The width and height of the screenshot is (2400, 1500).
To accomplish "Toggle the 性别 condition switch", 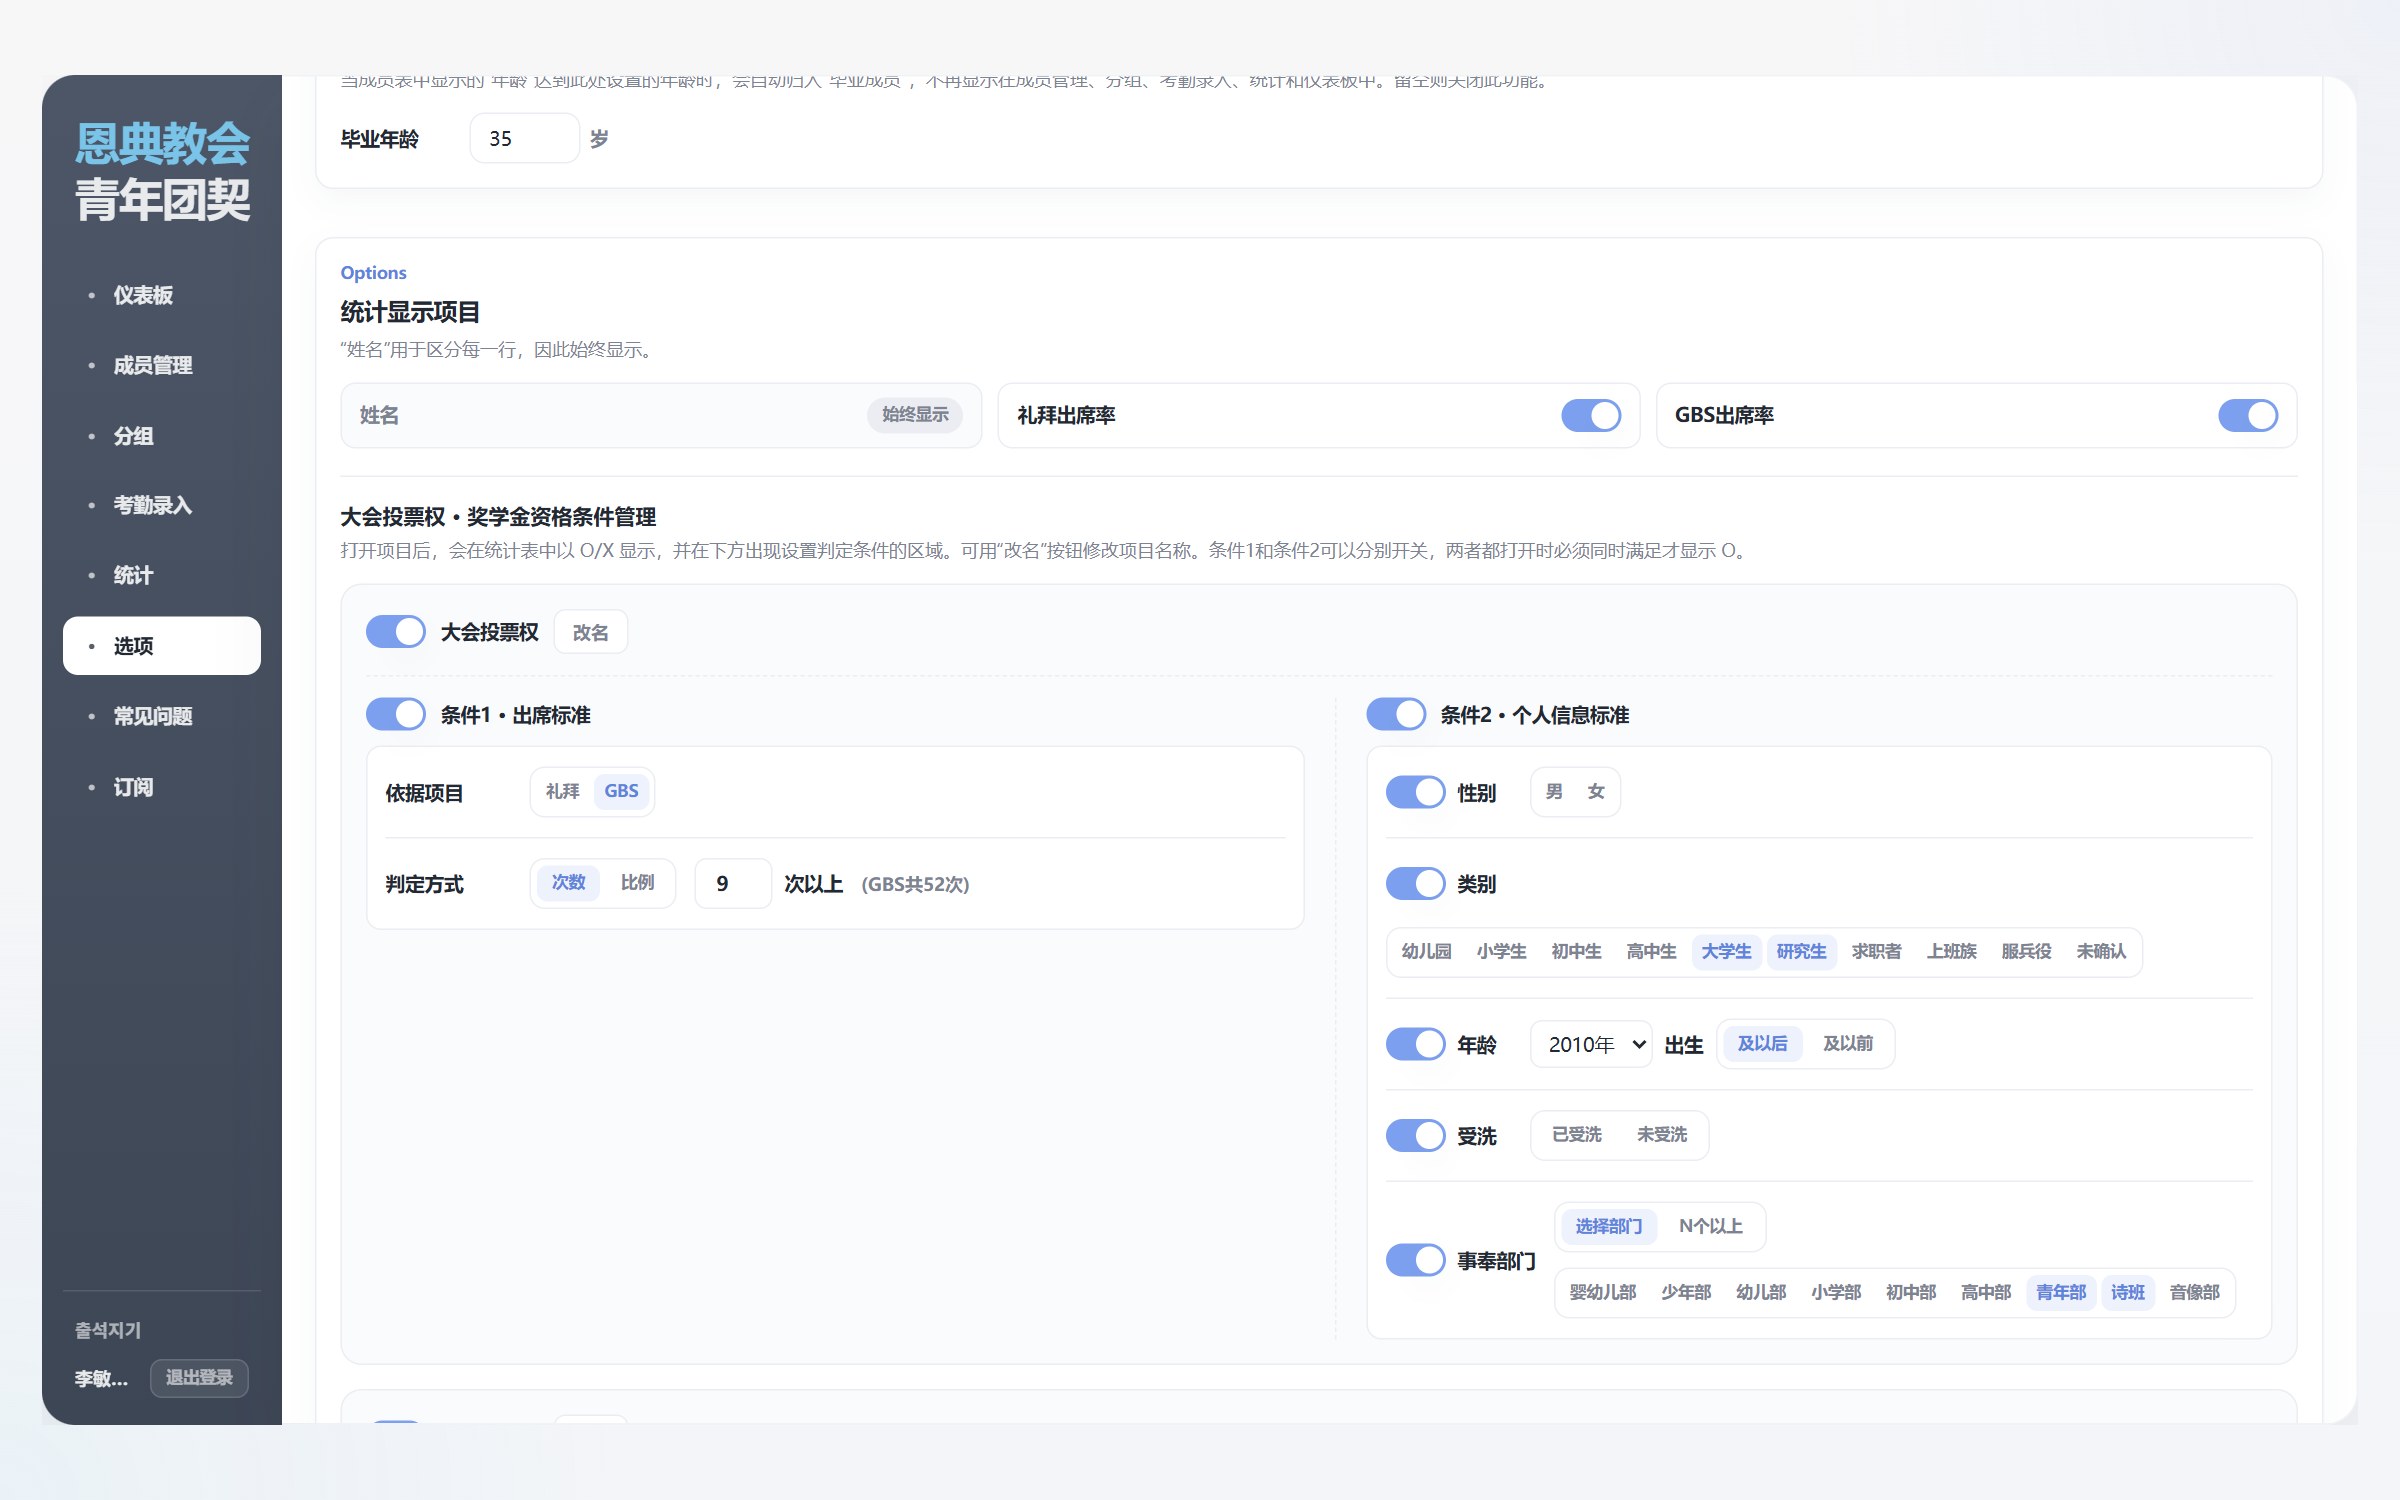I will (x=1415, y=792).
